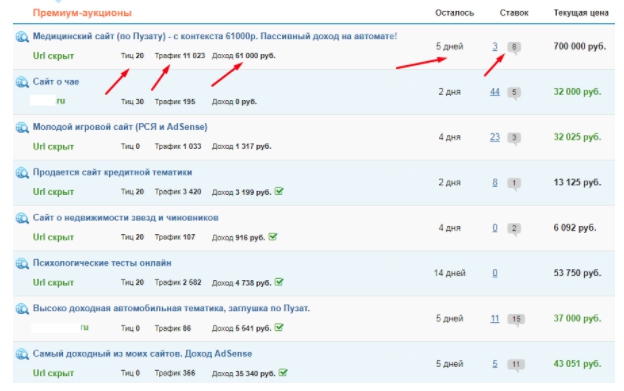The height and width of the screenshot is (391, 624).
Task: Click globe icon beside Высоко доходная автомобильная тематика
Action: [x=22, y=309]
